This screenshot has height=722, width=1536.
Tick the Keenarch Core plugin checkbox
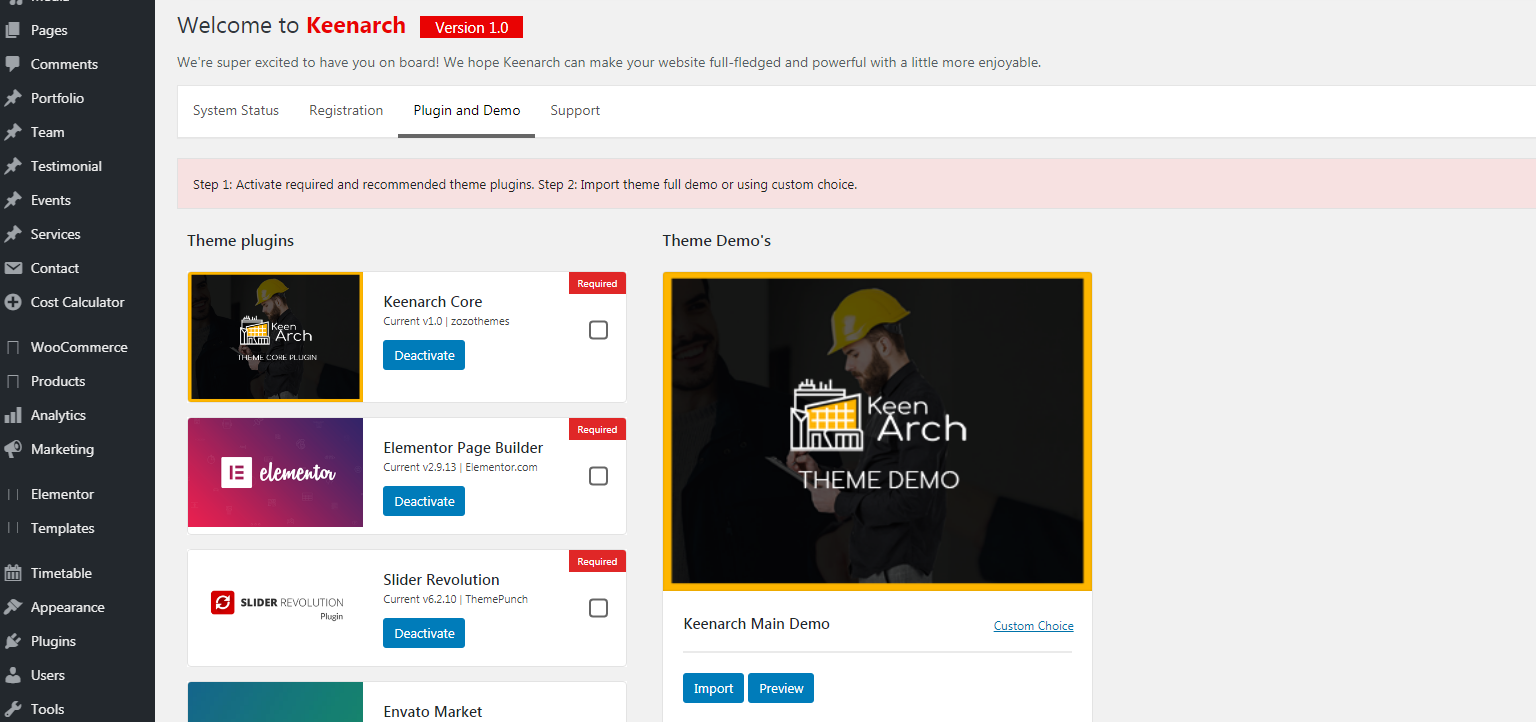[598, 330]
